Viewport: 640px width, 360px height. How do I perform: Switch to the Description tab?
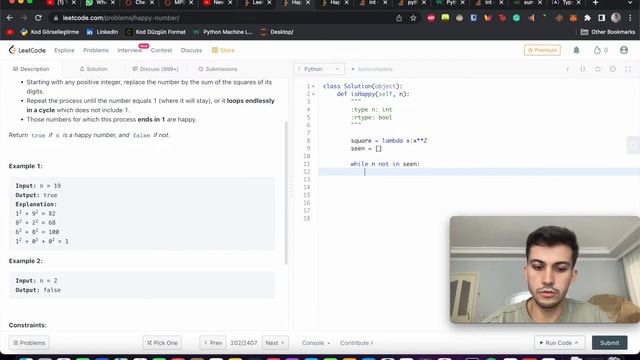31,69
